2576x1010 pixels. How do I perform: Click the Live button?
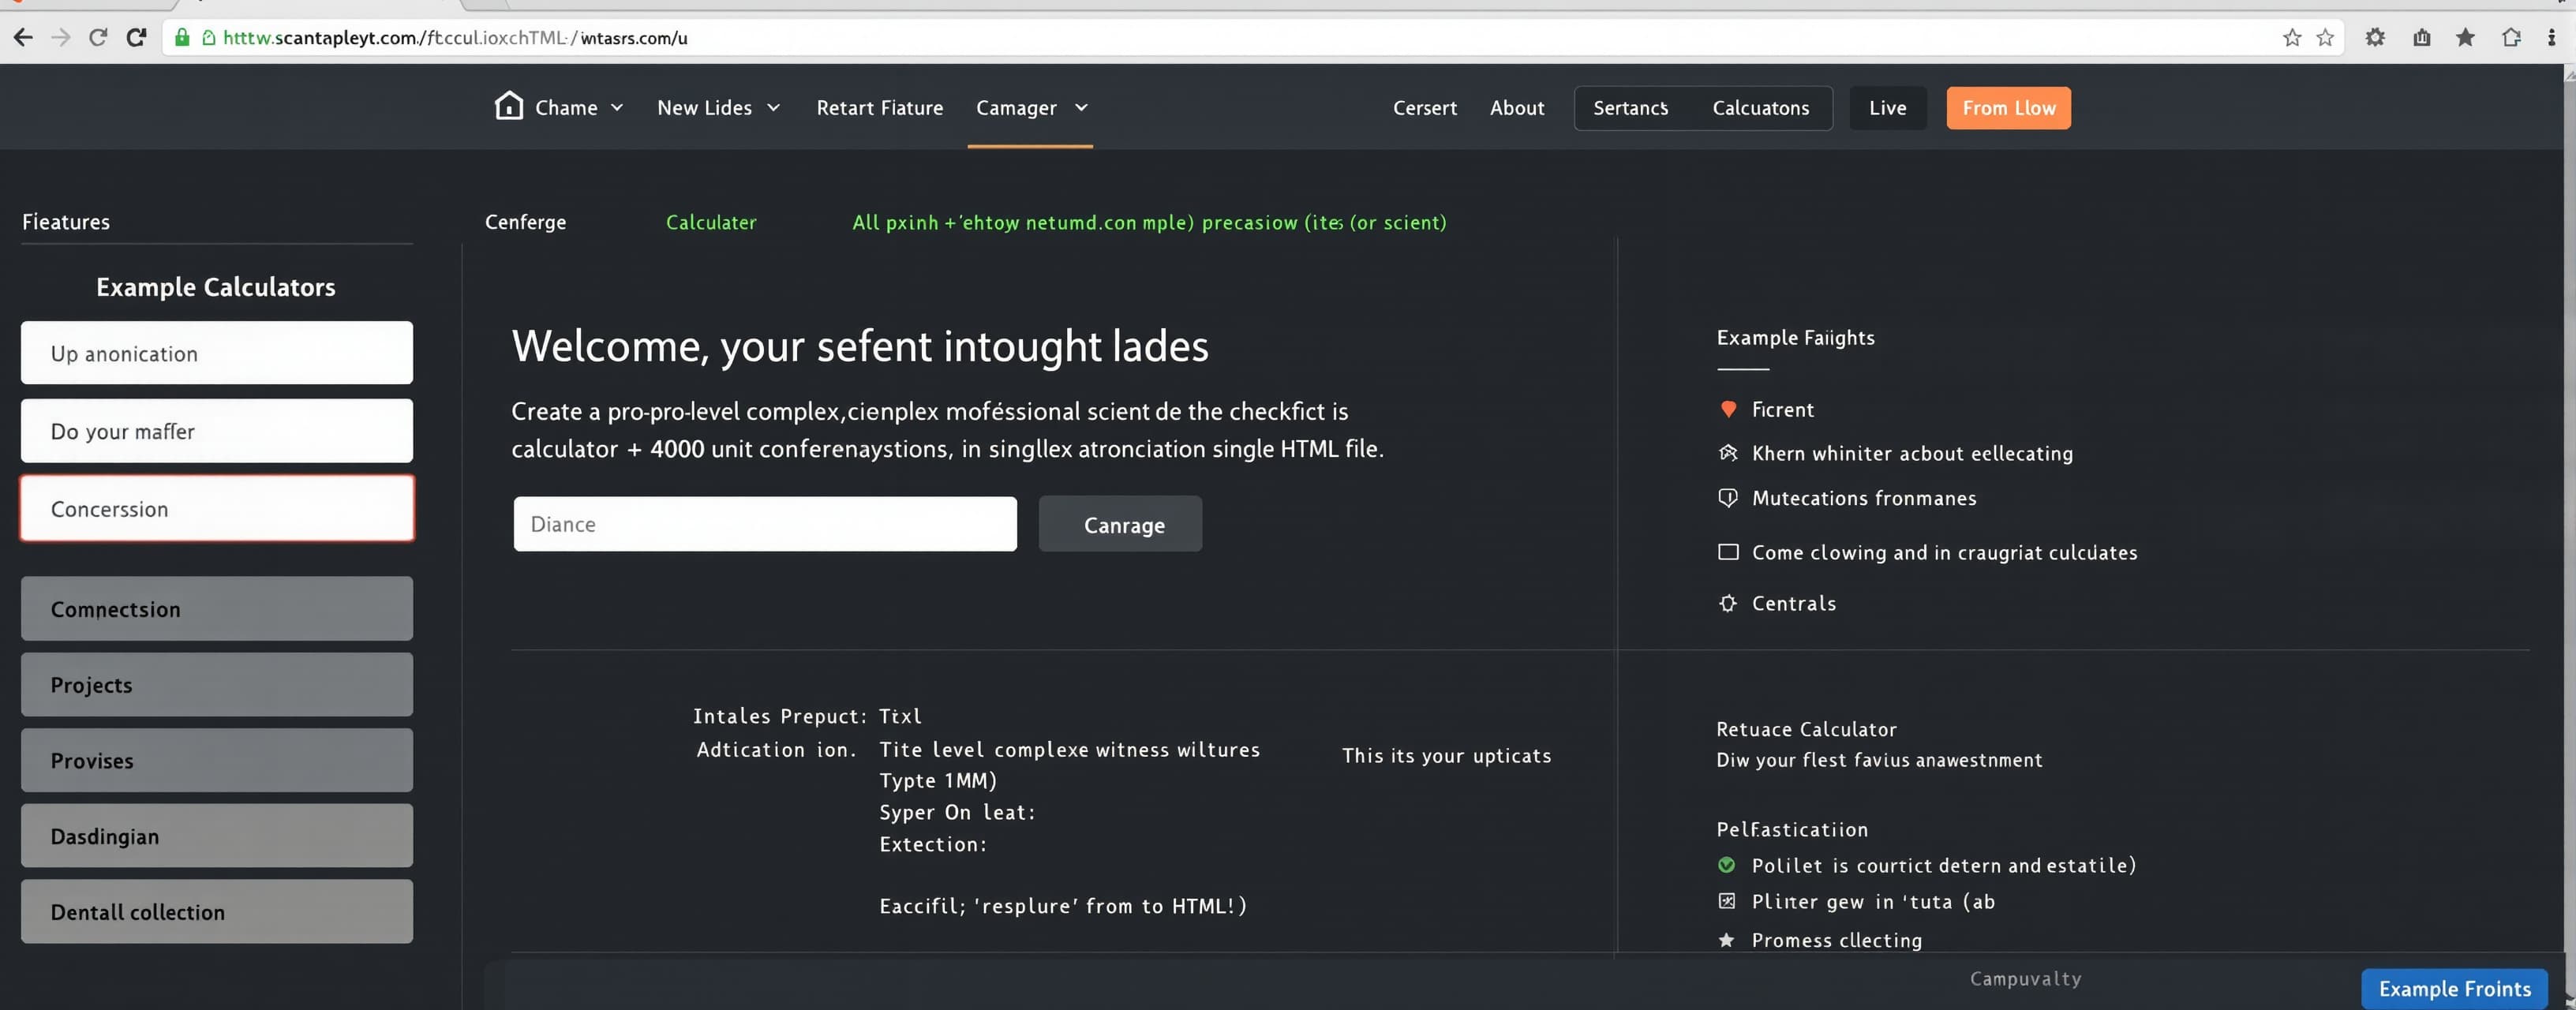pyautogui.click(x=1887, y=108)
